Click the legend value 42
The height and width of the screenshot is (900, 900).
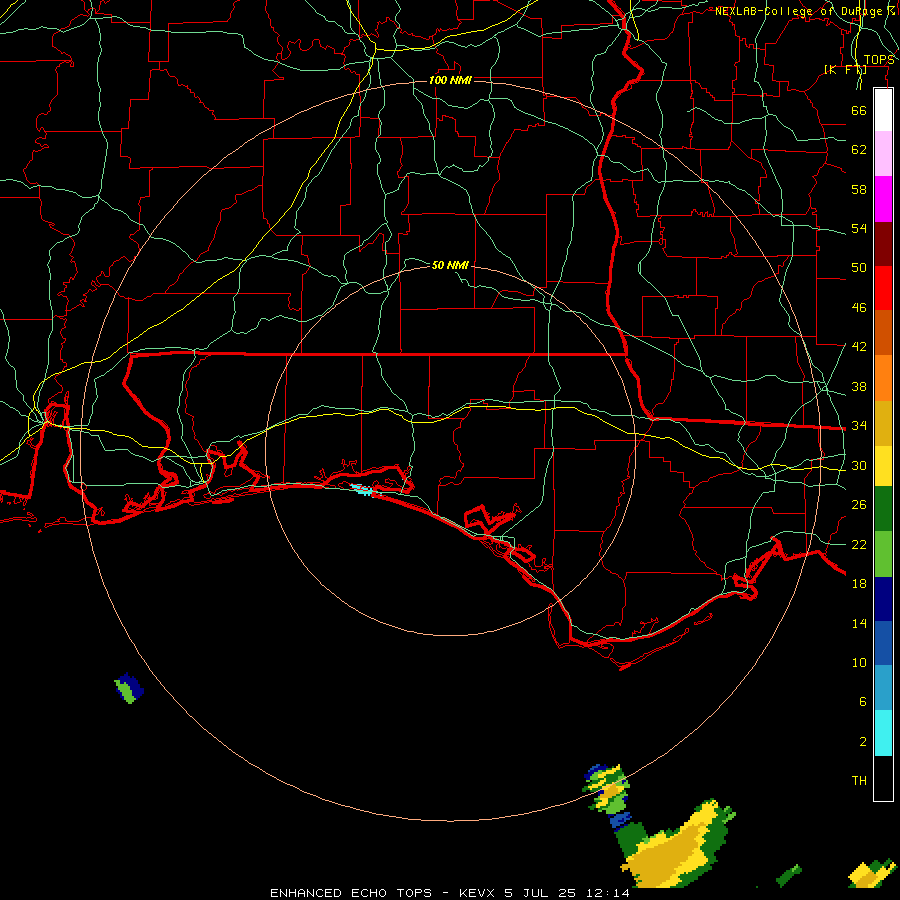(x=859, y=347)
